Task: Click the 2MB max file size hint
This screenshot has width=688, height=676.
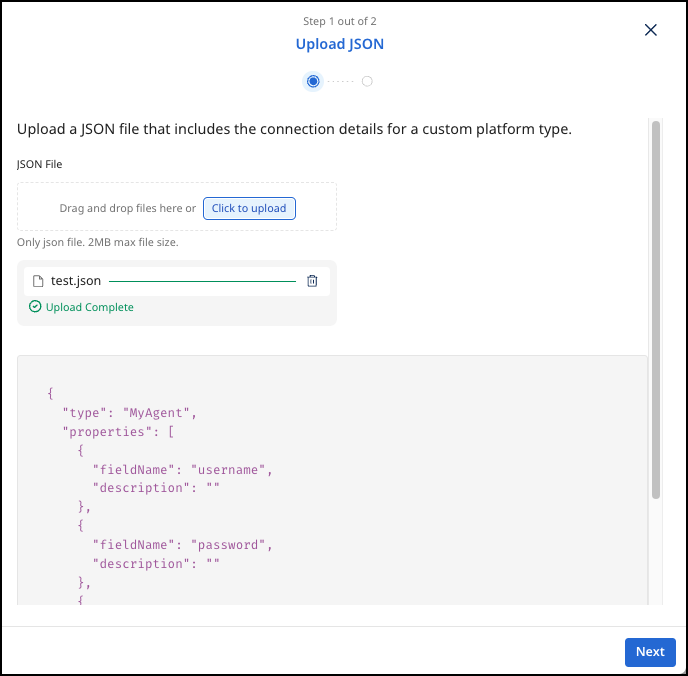Action: pyautogui.click(x=97, y=242)
